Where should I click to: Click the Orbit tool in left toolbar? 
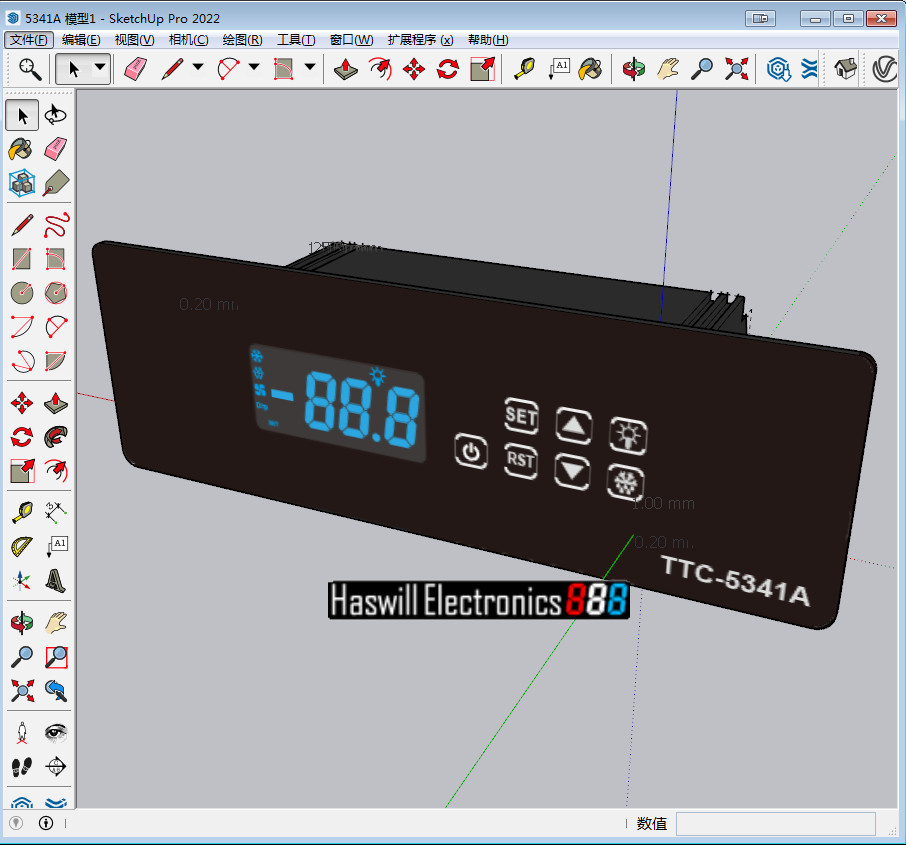[x=22, y=622]
